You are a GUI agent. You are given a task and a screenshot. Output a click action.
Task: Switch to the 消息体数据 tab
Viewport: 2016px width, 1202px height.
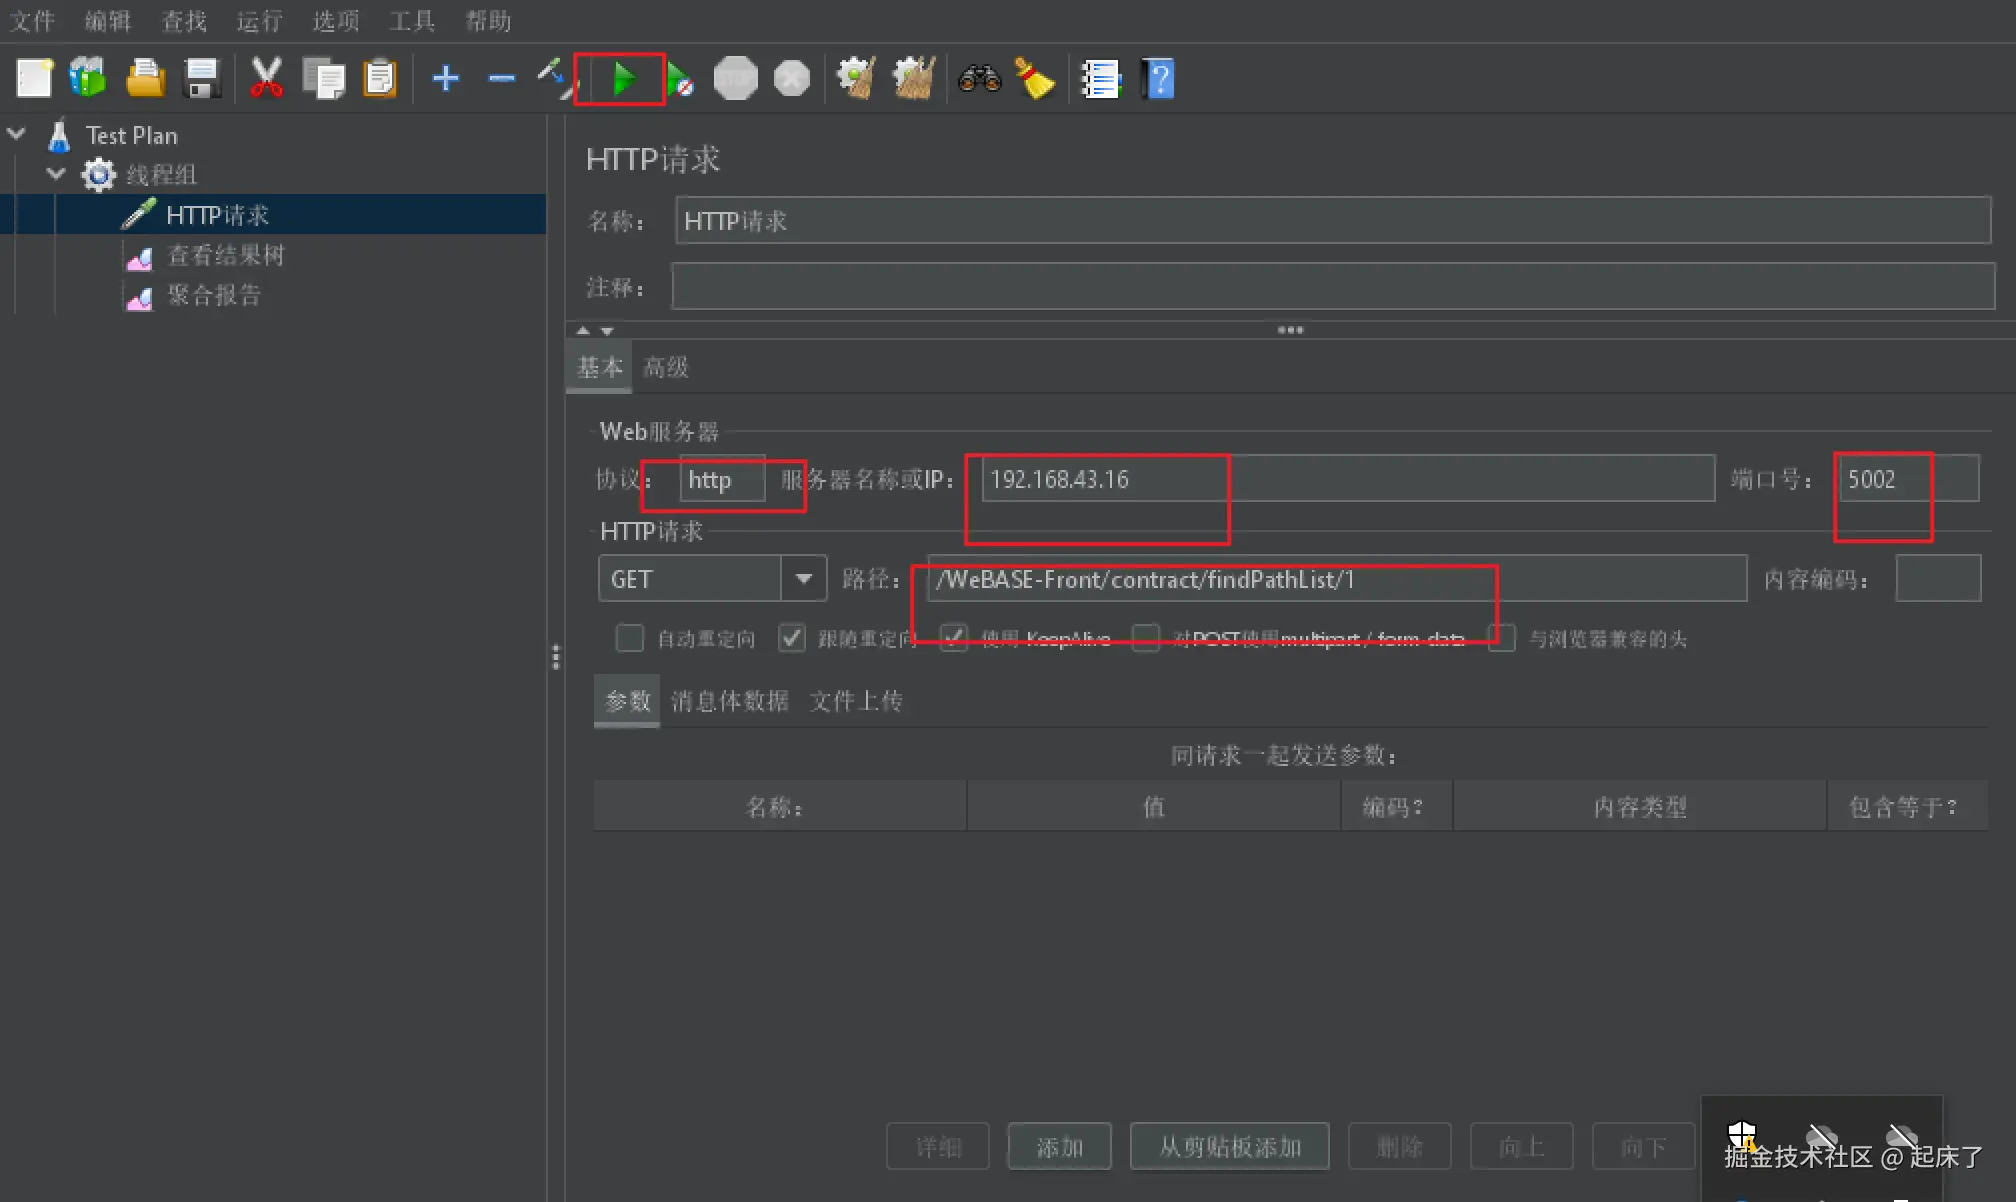point(729,701)
